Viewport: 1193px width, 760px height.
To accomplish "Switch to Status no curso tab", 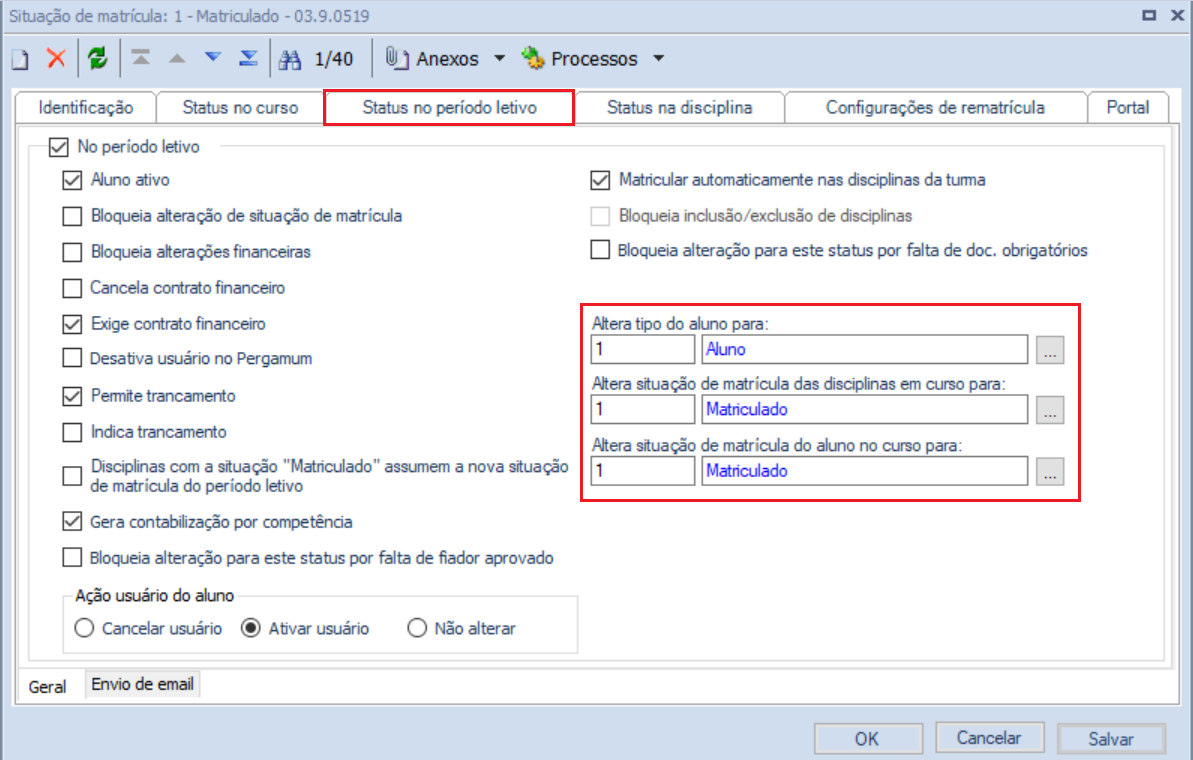I will coord(240,107).
